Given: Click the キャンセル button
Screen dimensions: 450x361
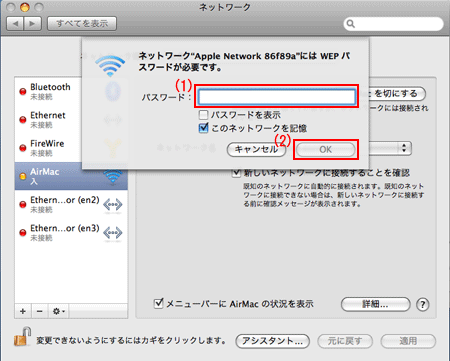Looking at the screenshot, I should [x=256, y=149].
